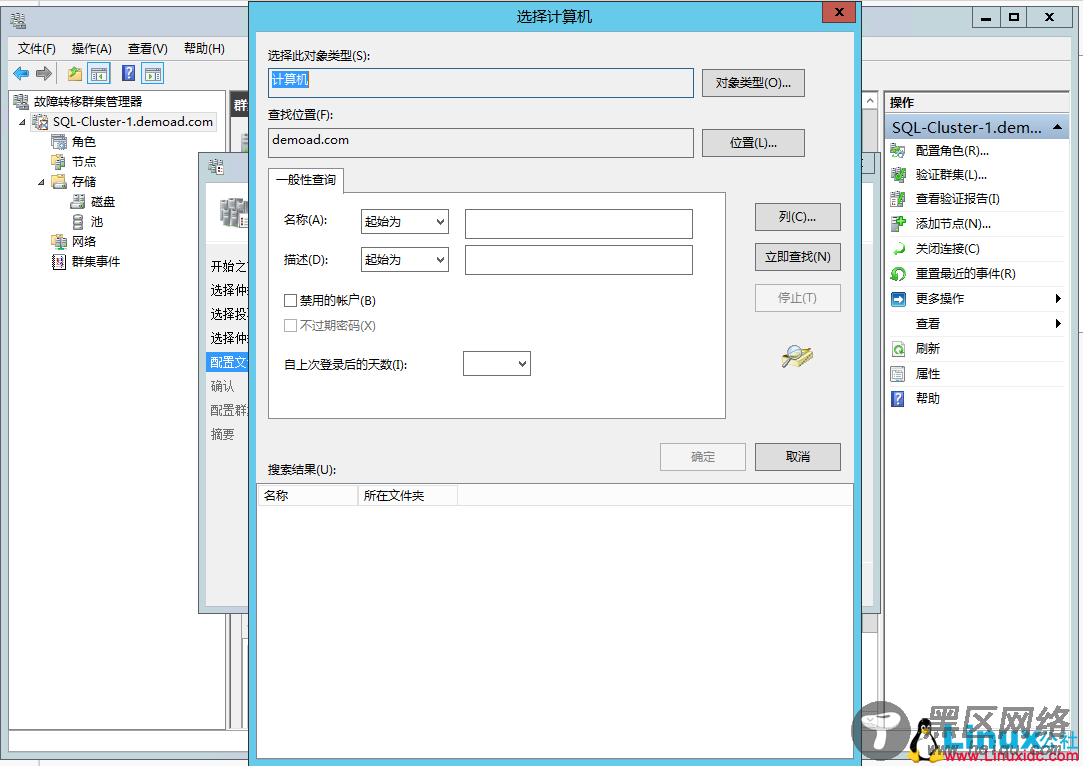Click the 配置角色(R)... action icon
Screen dimensions: 1083x766
pos(898,151)
